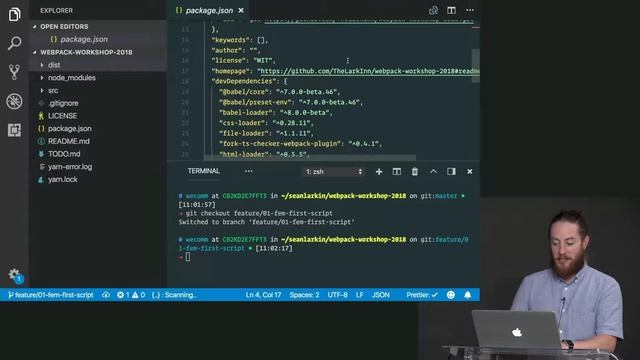The width and height of the screenshot is (640, 360).
Task: Click the cloud publish changes icon
Action: [106, 295]
